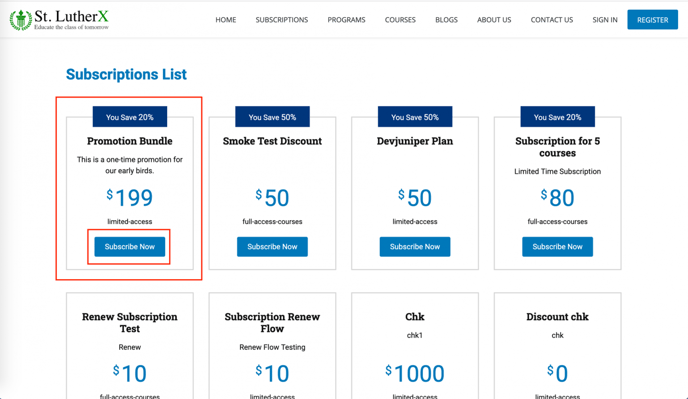Click the Subscription Renew Flow heading
Viewport: 688px width, 399px height.
click(272, 323)
